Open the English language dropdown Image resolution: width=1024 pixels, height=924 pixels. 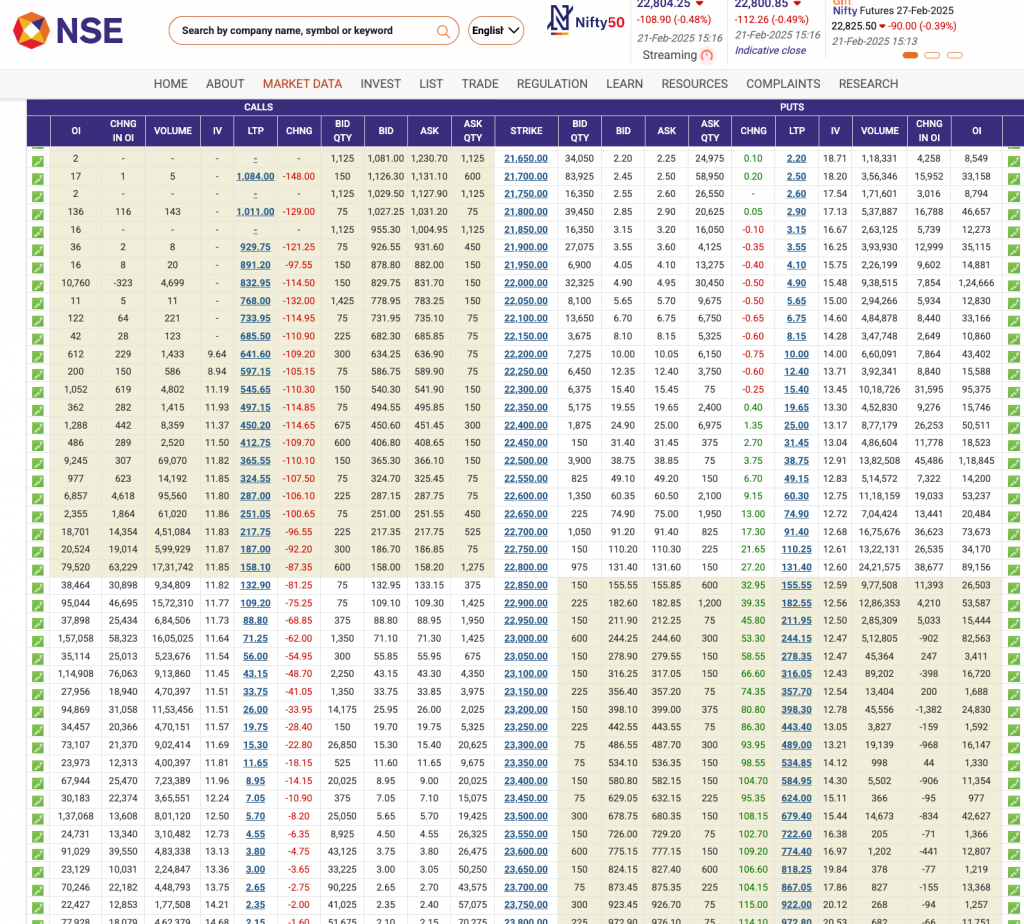click(496, 31)
